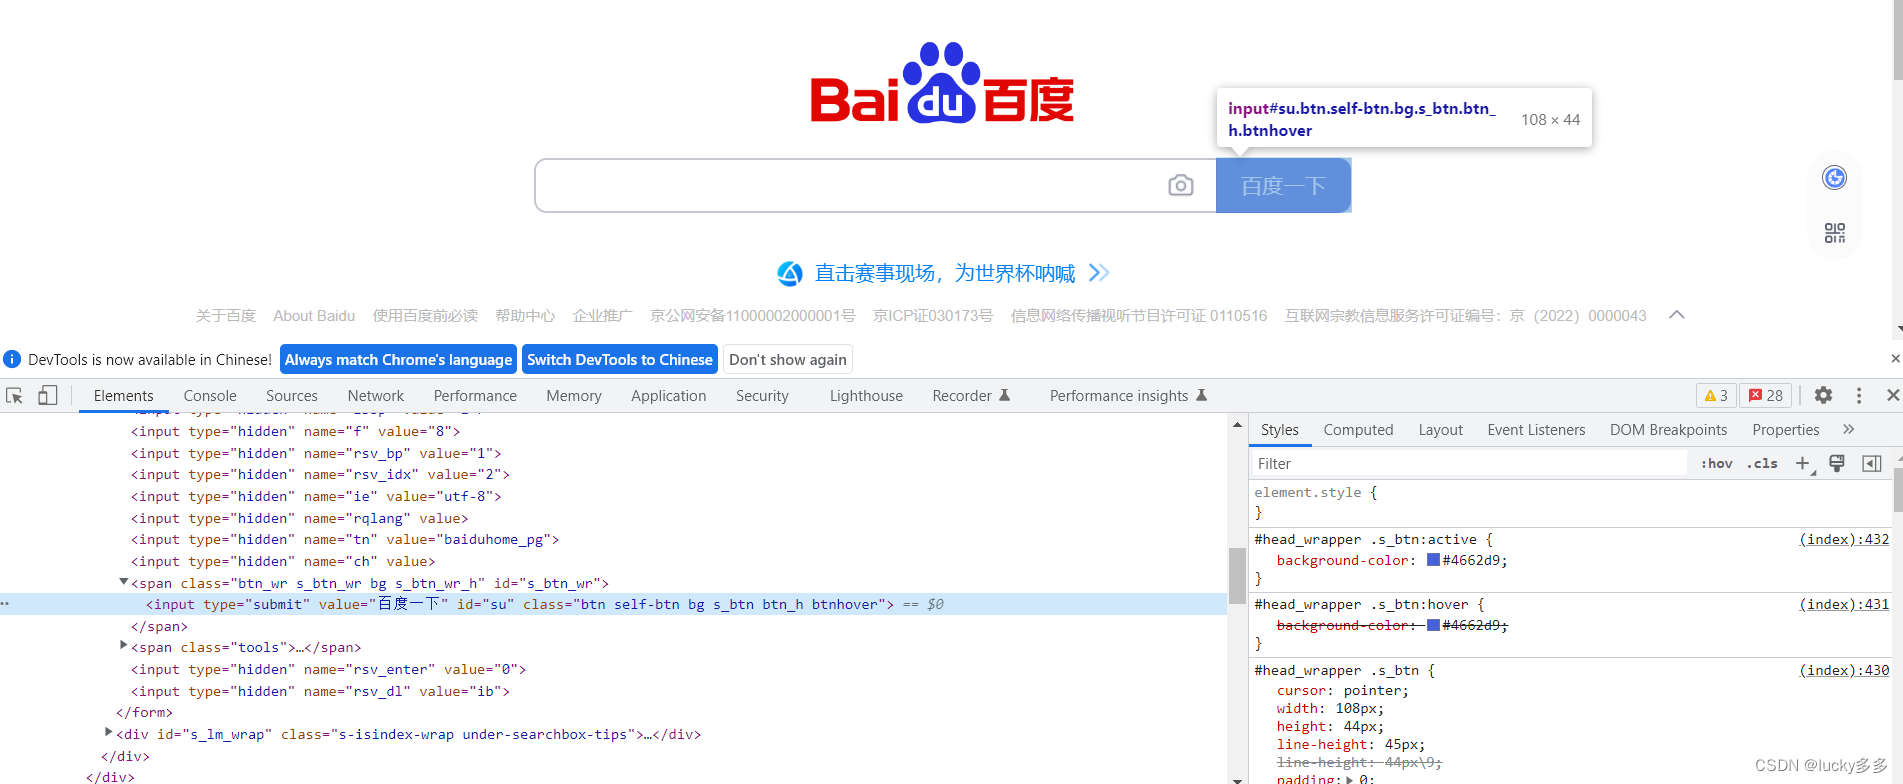
Task: Click the 直击赛事现场 headline link
Action: click(945, 274)
